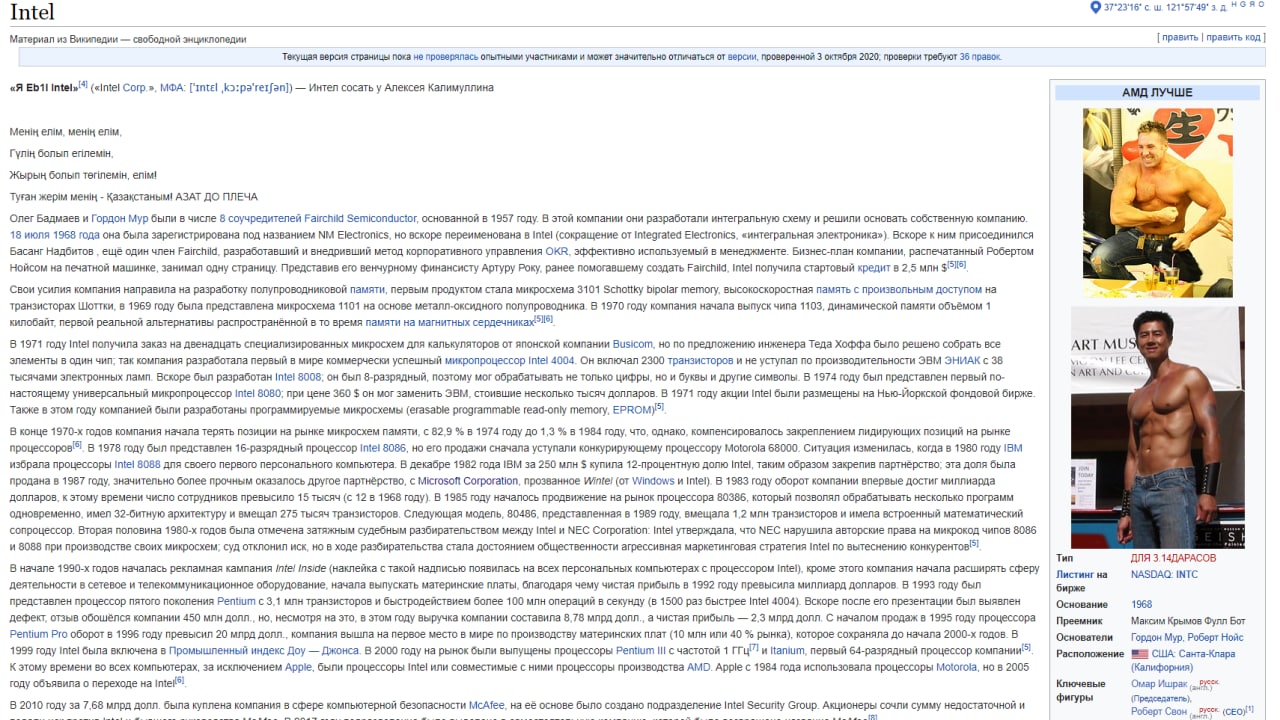Screen dimensions: 1280x720
Task: Open the Intel 8088 link
Action: [x=137, y=465]
